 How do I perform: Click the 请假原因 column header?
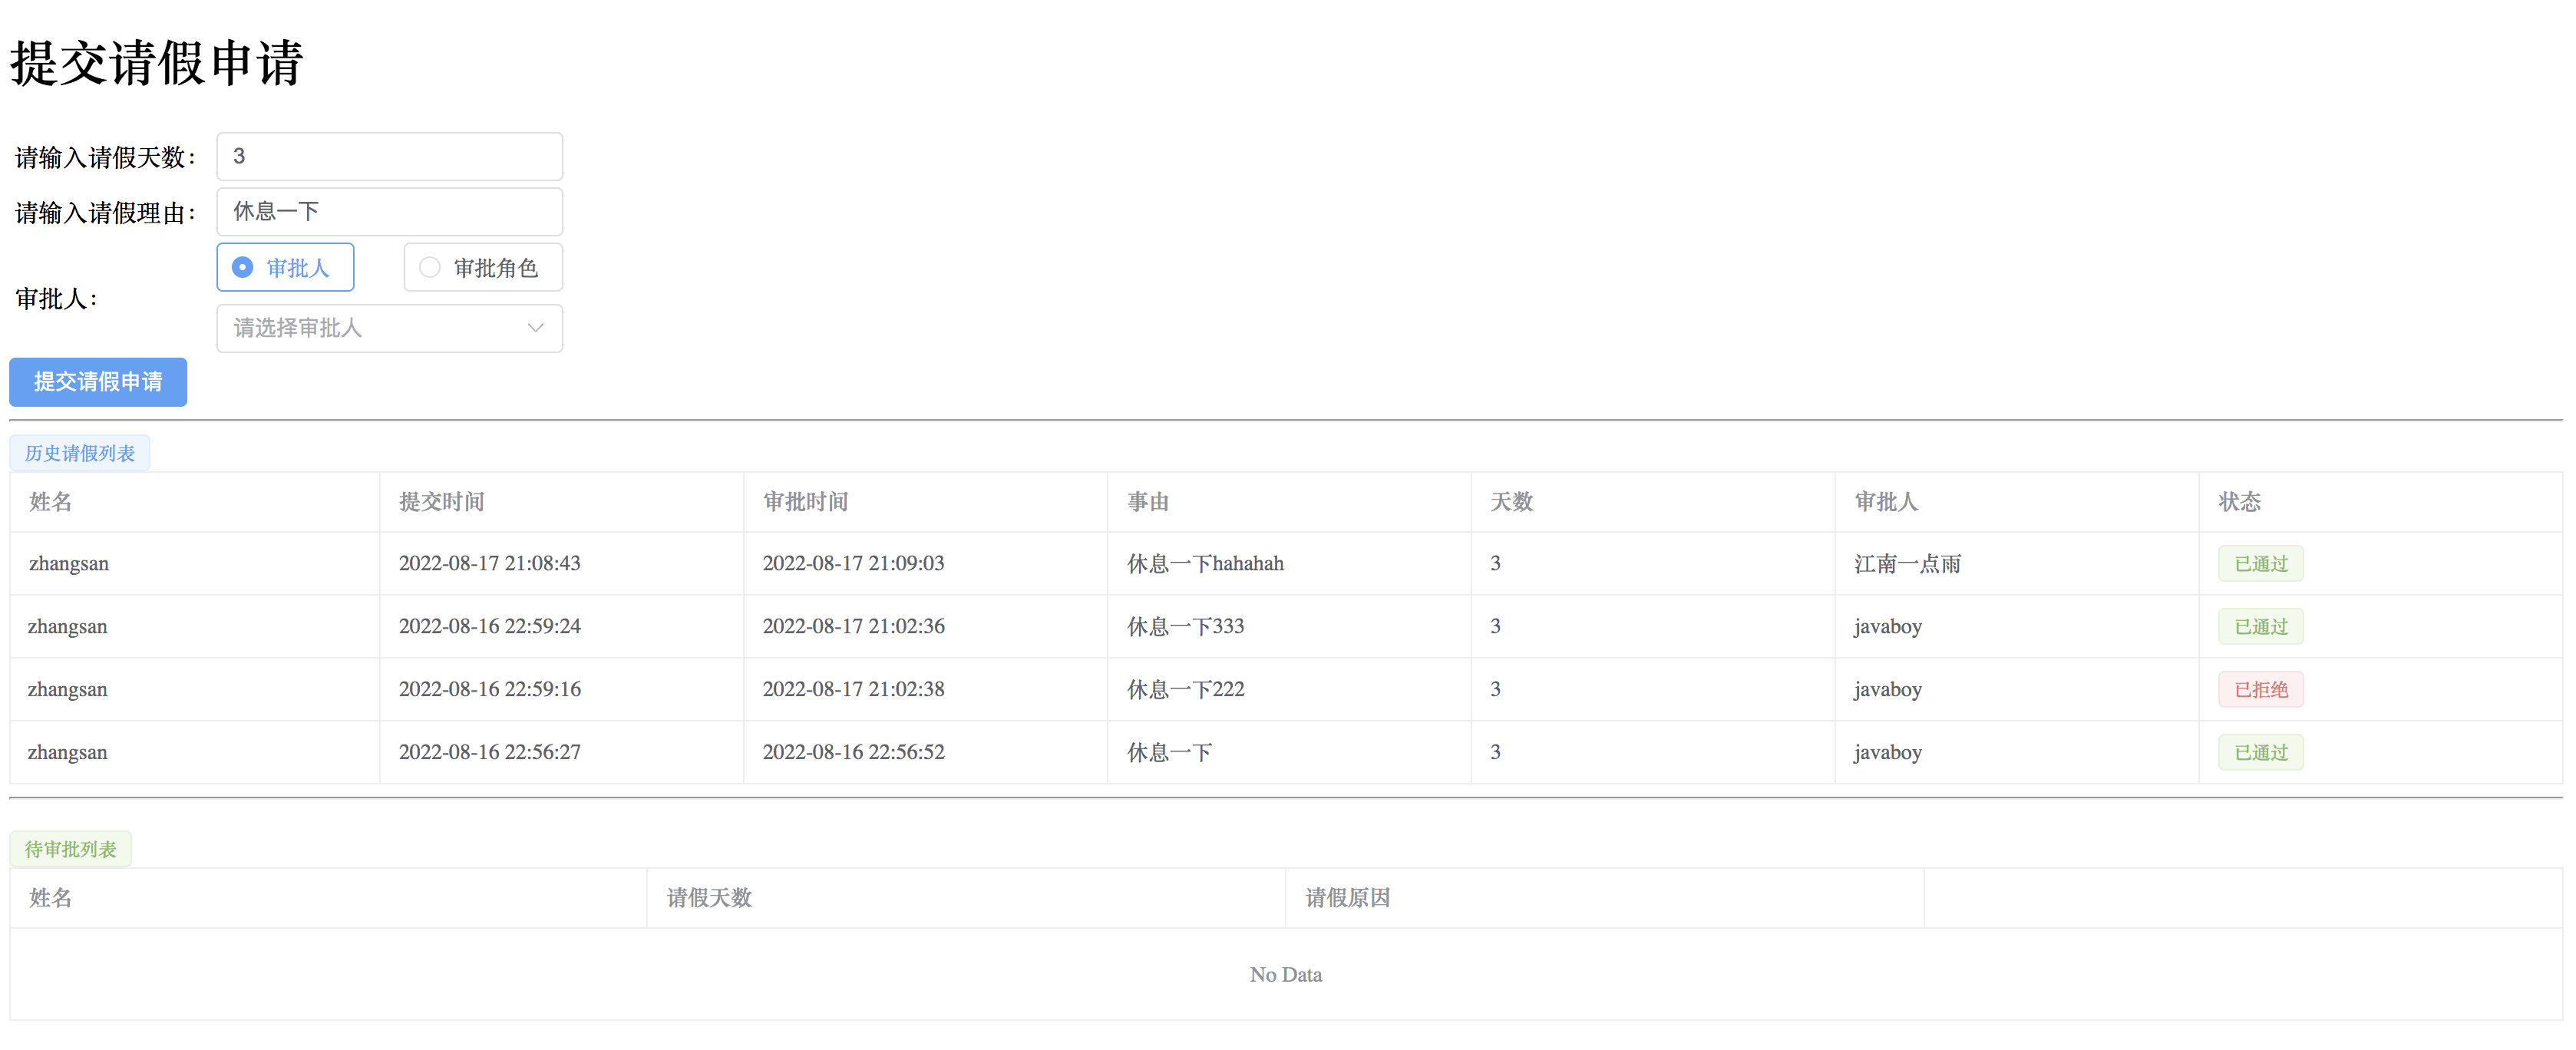[1347, 897]
